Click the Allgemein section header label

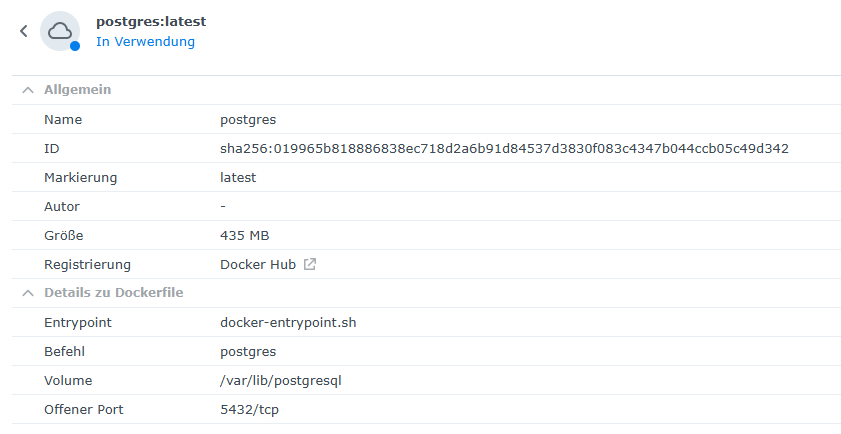(77, 90)
